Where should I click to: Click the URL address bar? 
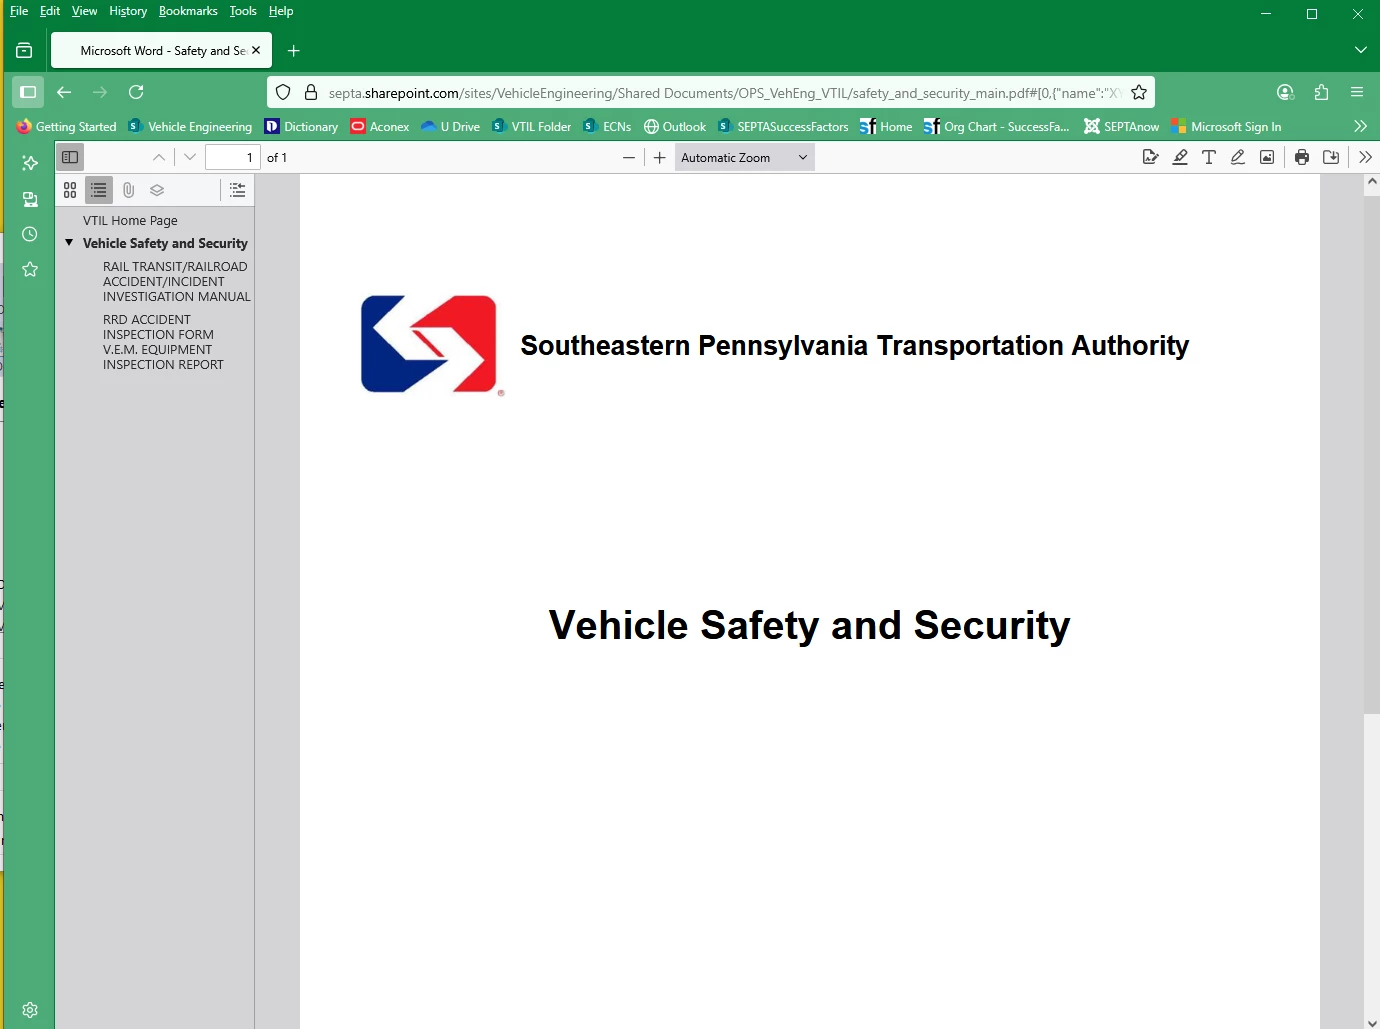(725, 93)
